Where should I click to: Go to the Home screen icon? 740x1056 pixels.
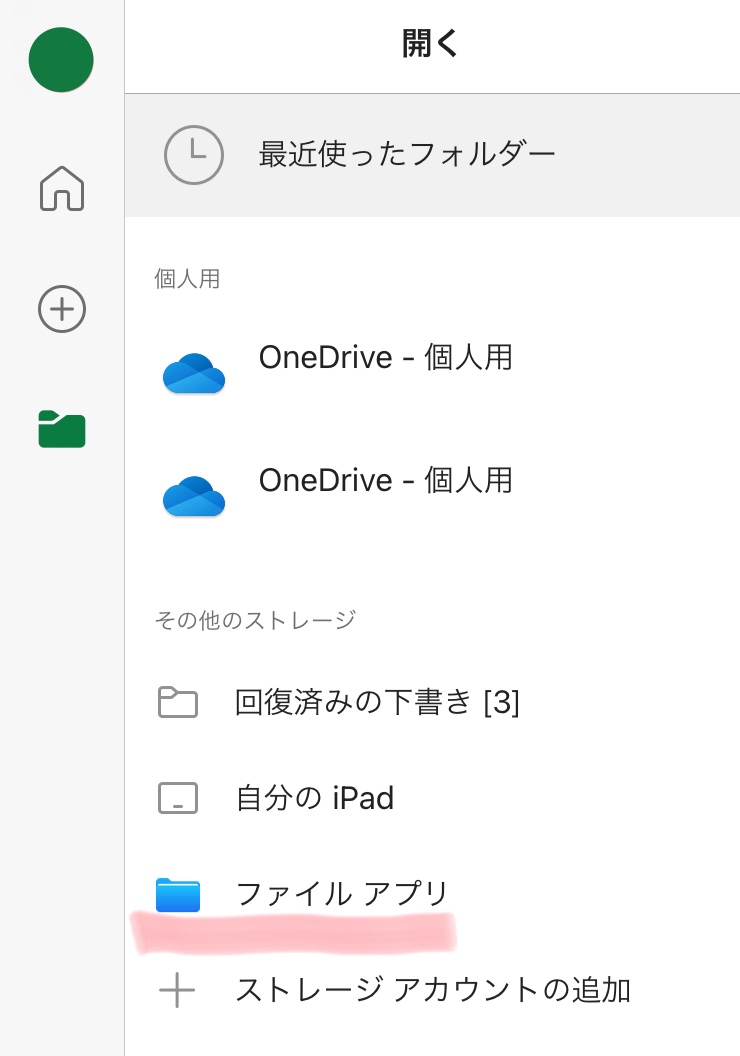click(62, 188)
